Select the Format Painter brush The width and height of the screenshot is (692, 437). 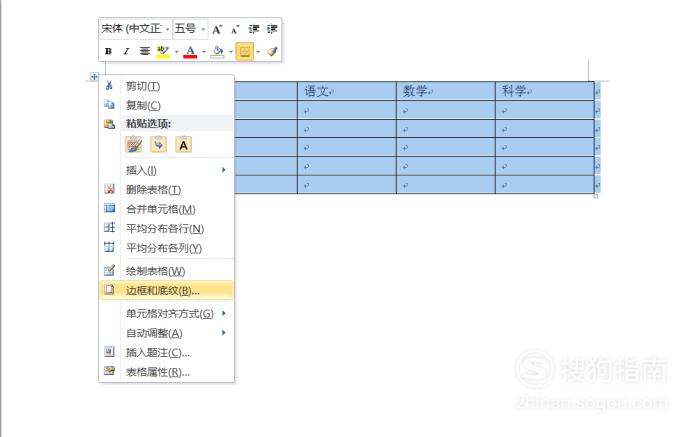tap(272, 51)
